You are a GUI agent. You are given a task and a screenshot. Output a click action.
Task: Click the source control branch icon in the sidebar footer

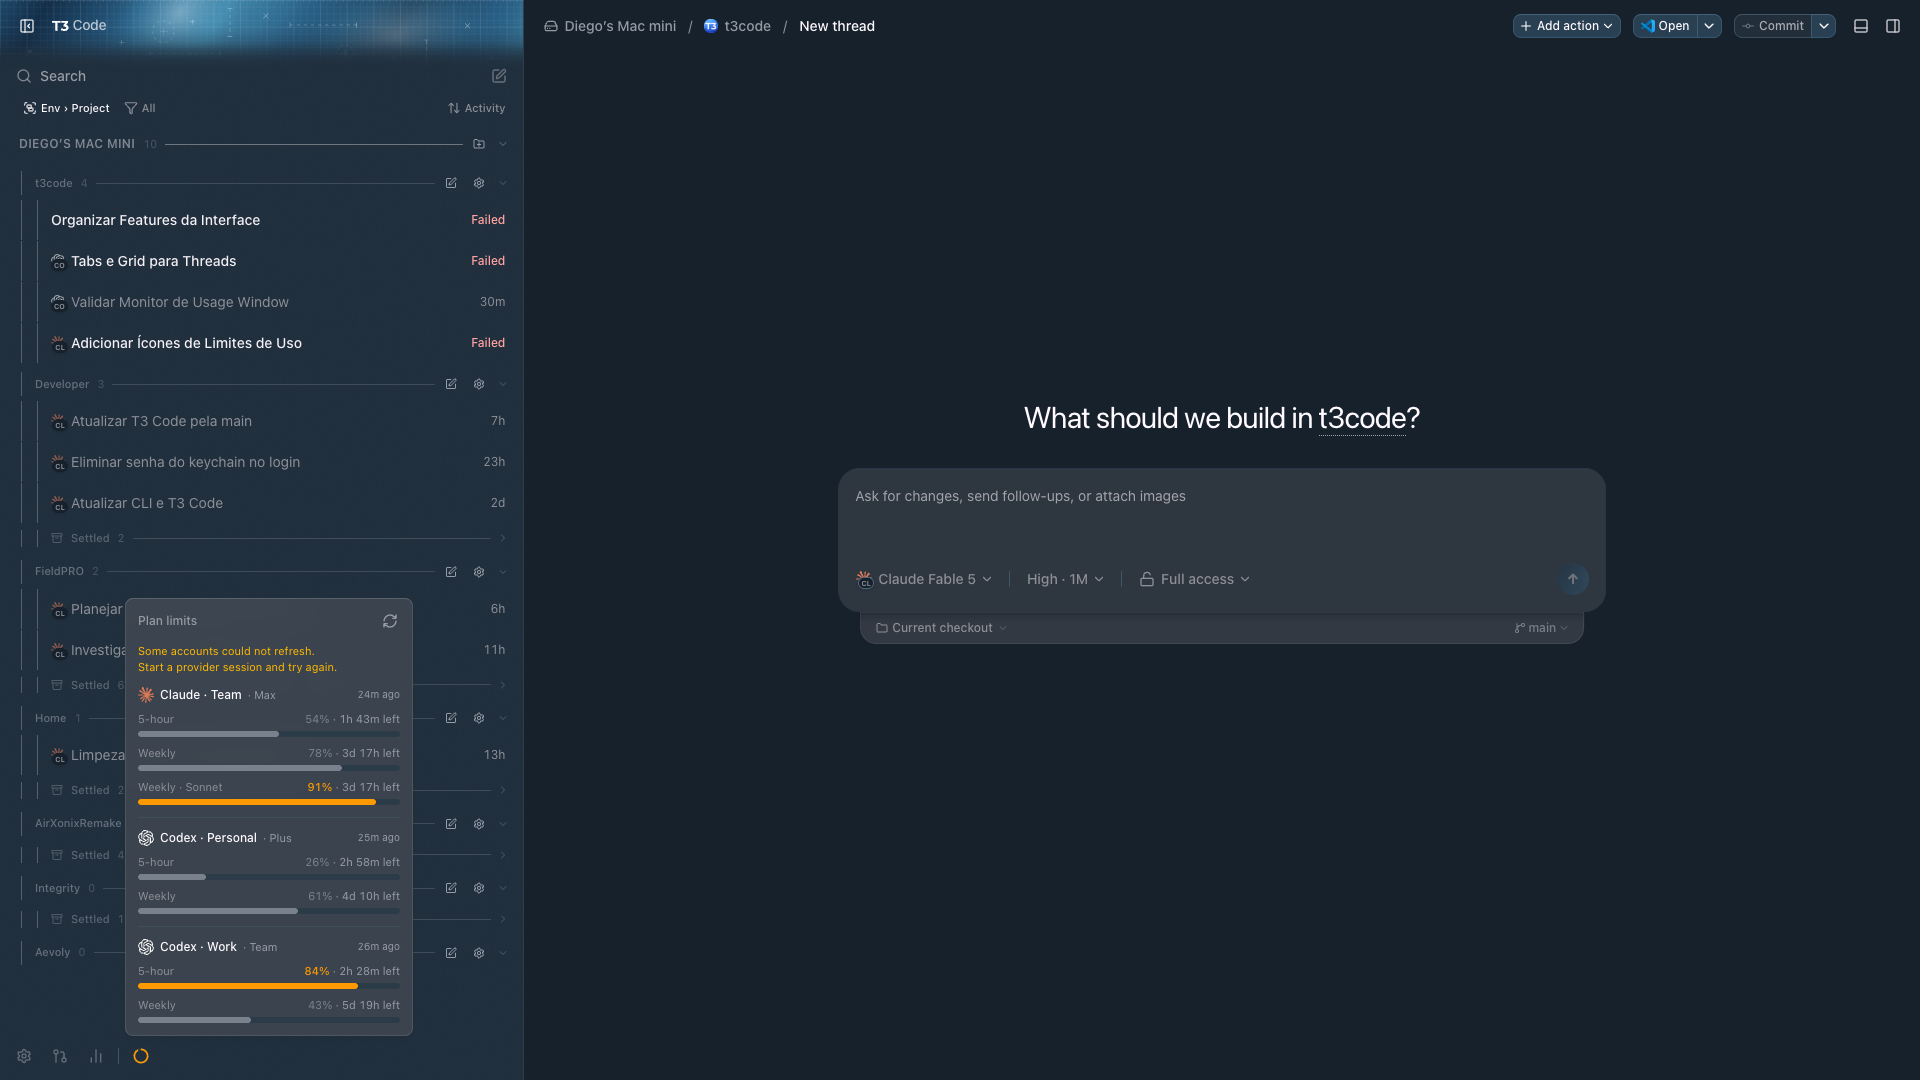[60, 1056]
